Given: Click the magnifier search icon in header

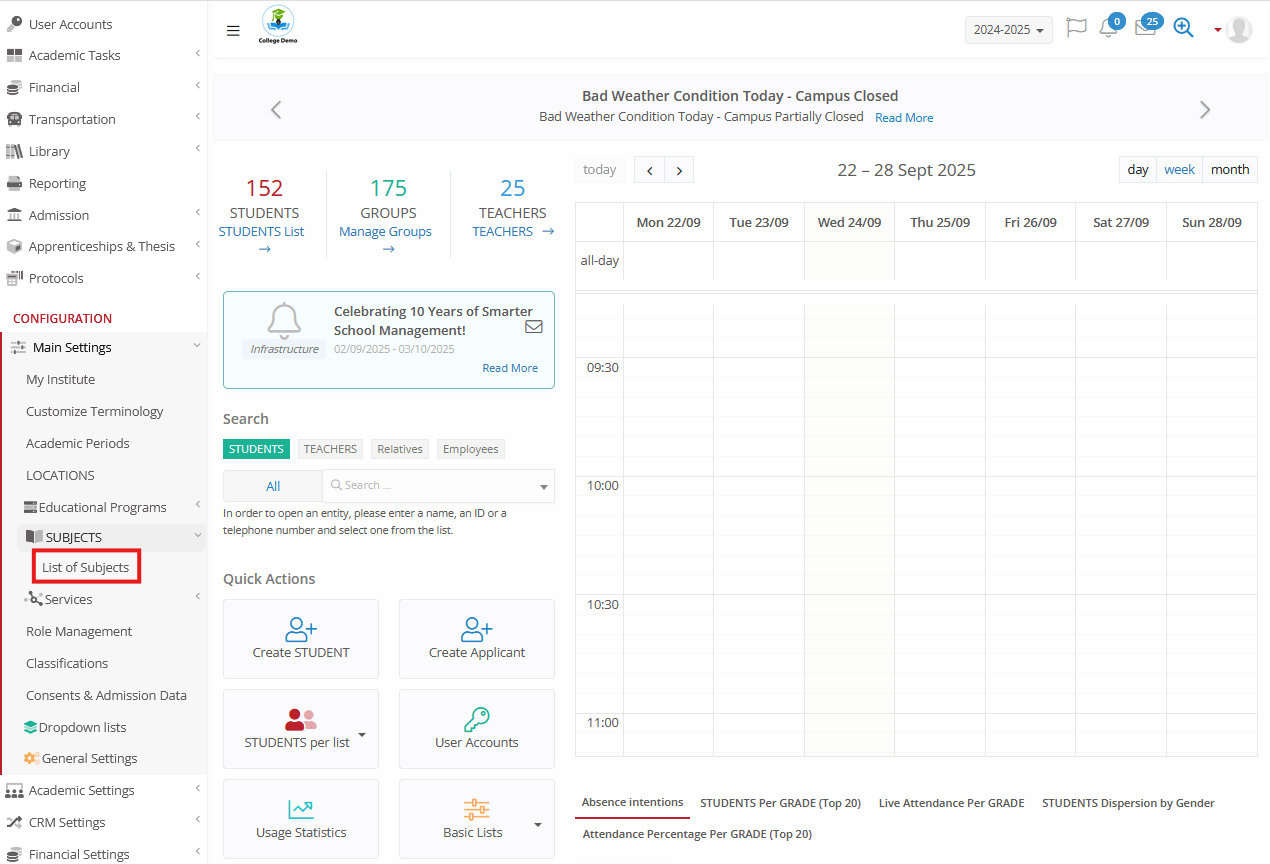Looking at the screenshot, I should click(1183, 29).
